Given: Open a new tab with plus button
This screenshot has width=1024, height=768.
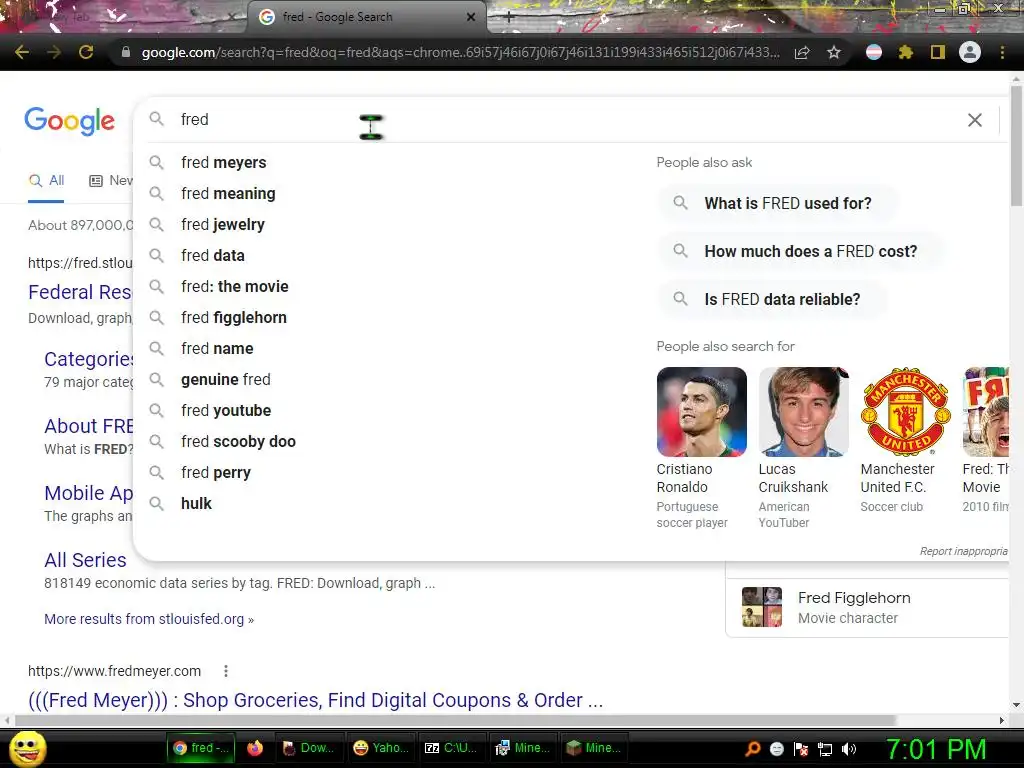Looking at the screenshot, I should coord(508,18).
